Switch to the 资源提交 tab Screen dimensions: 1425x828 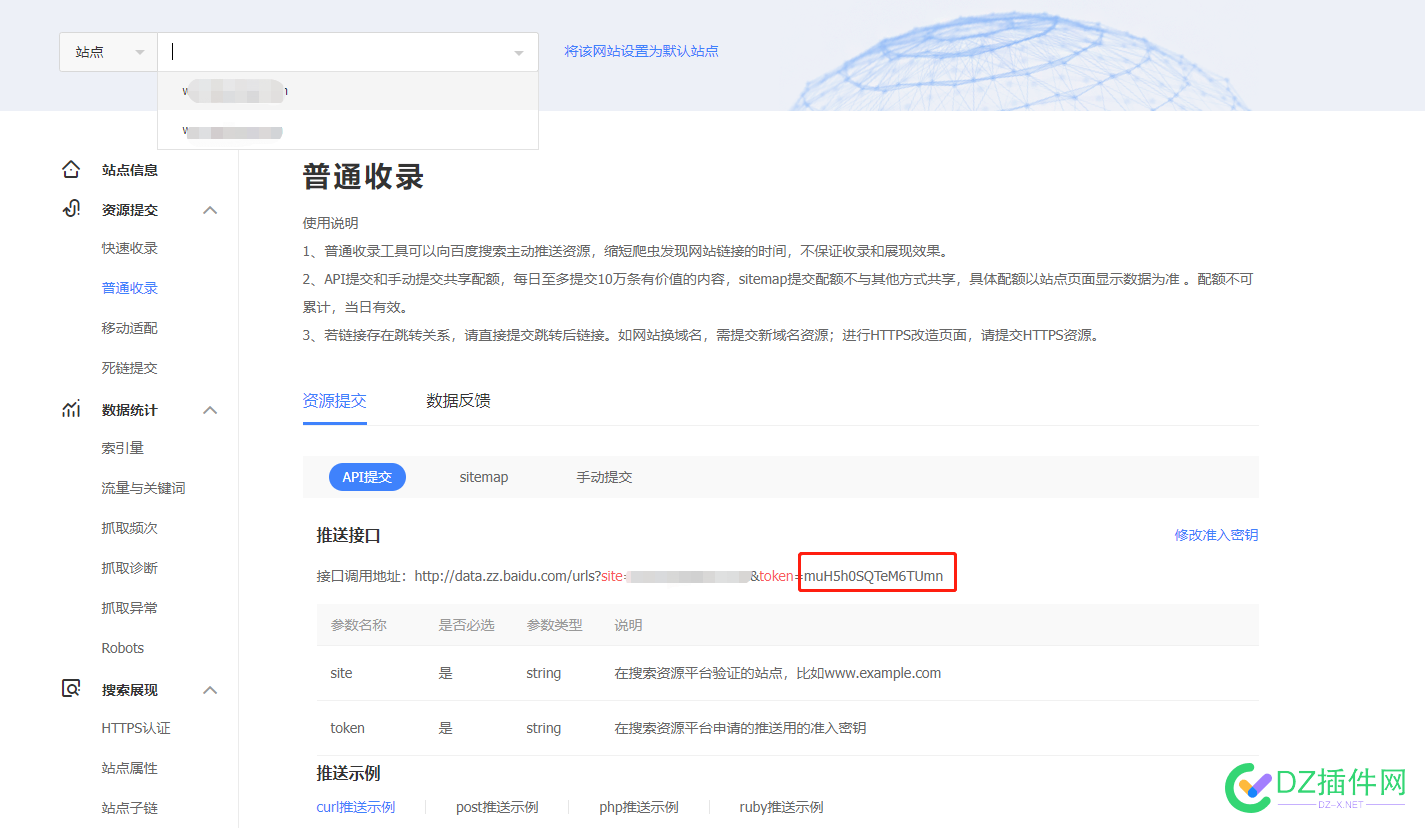click(x=335, y=401)
